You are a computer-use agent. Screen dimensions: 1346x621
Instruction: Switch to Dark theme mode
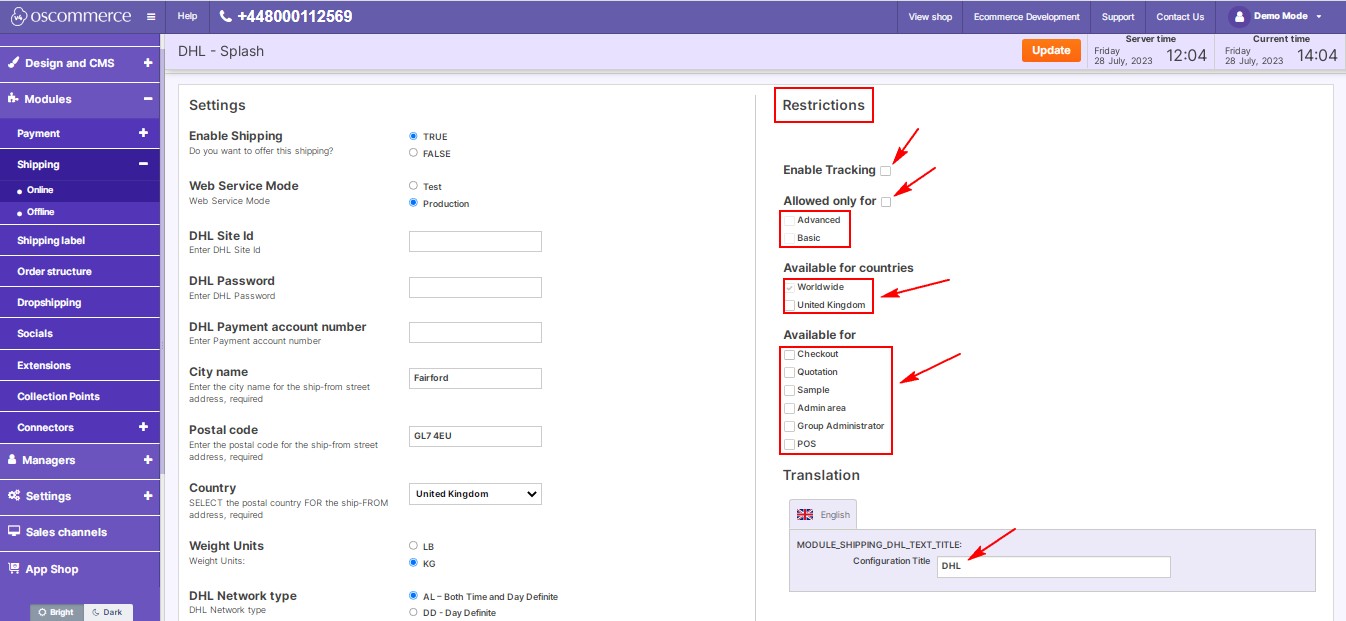click(107, 612)
